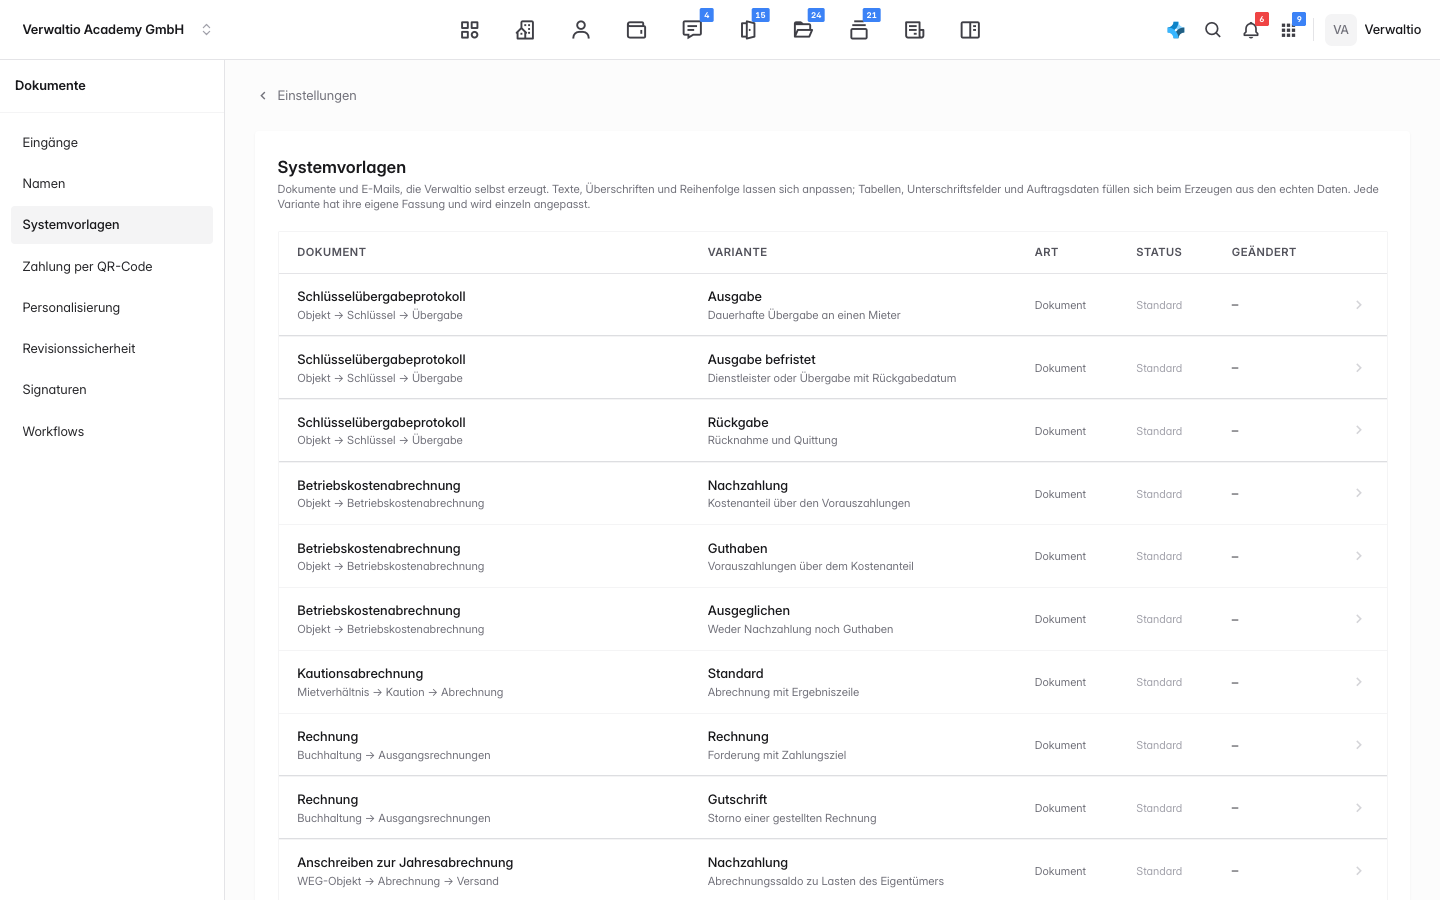Open the search magnifier icon
Viewport: 1440px width, 900px height.
coord(1213,30)
